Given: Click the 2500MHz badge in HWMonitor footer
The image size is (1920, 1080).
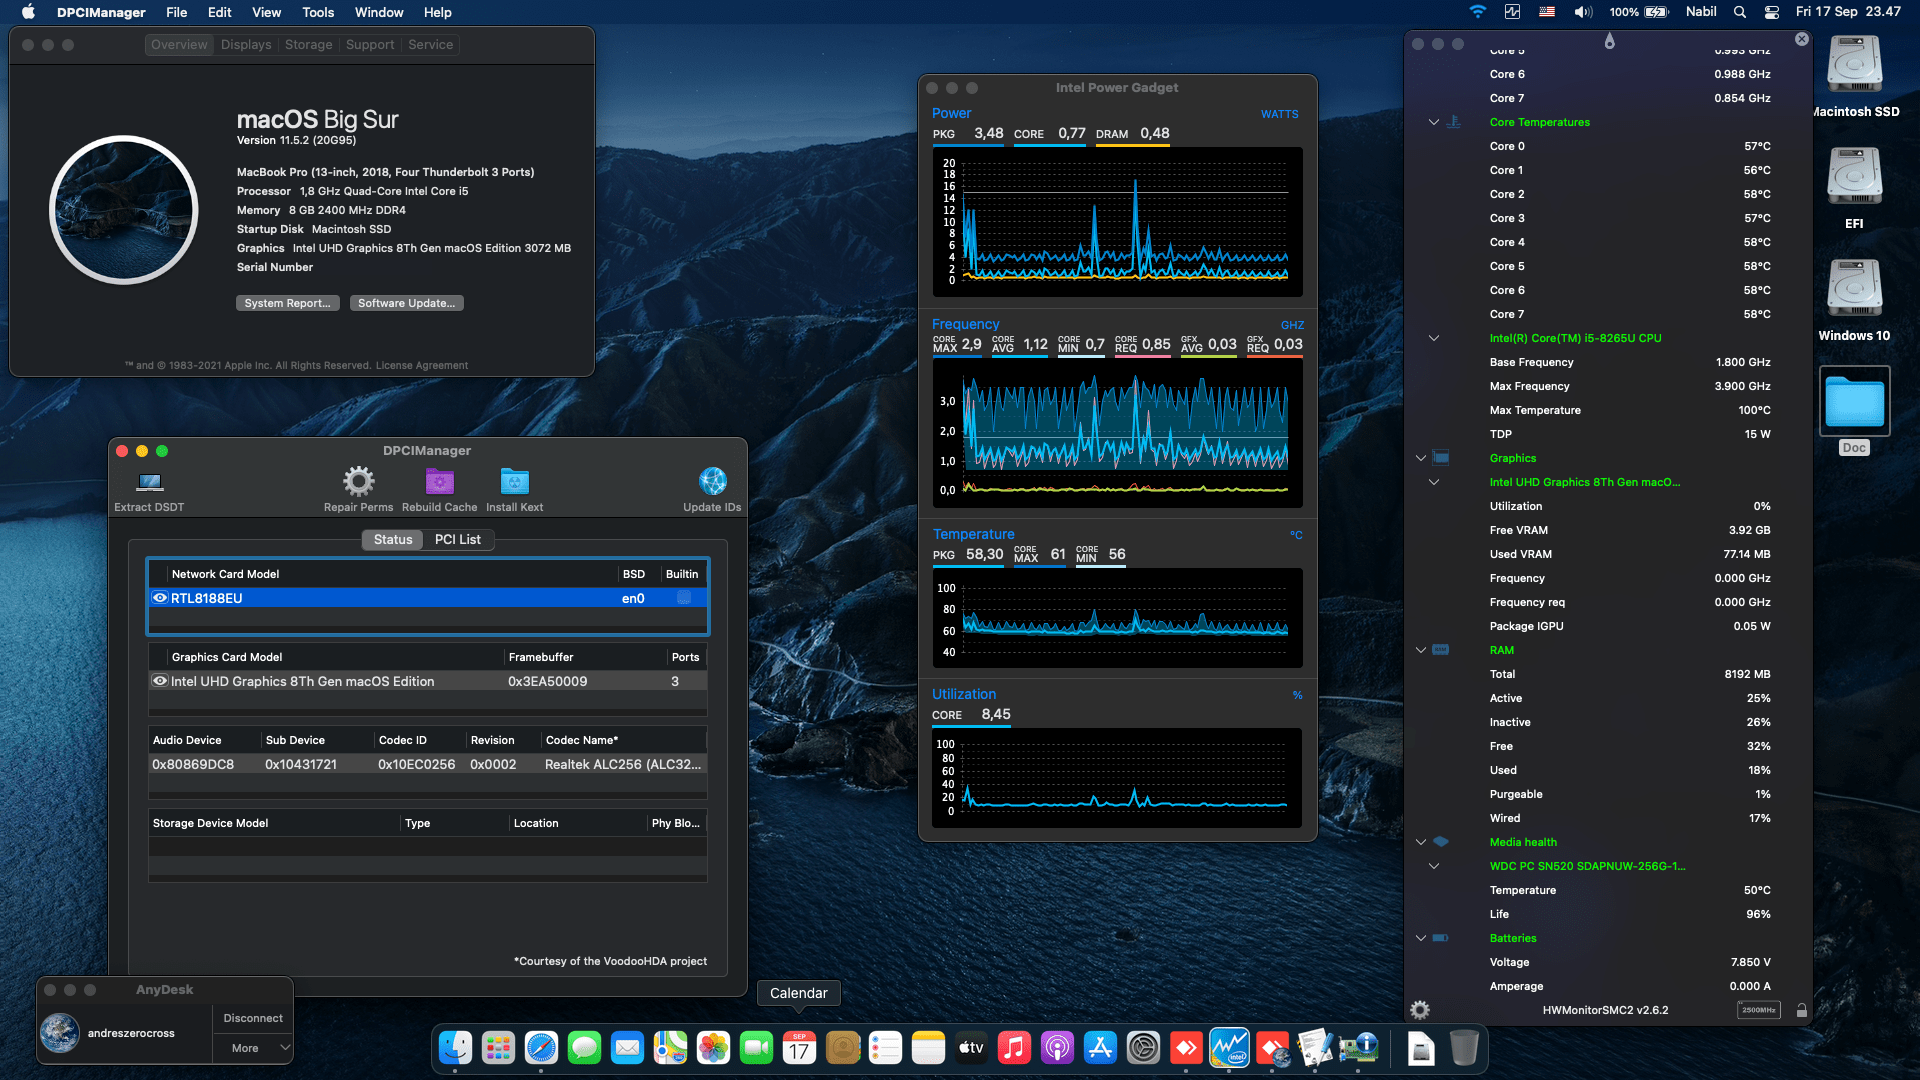Looking at the screenshot, I should (1758, 1010).
